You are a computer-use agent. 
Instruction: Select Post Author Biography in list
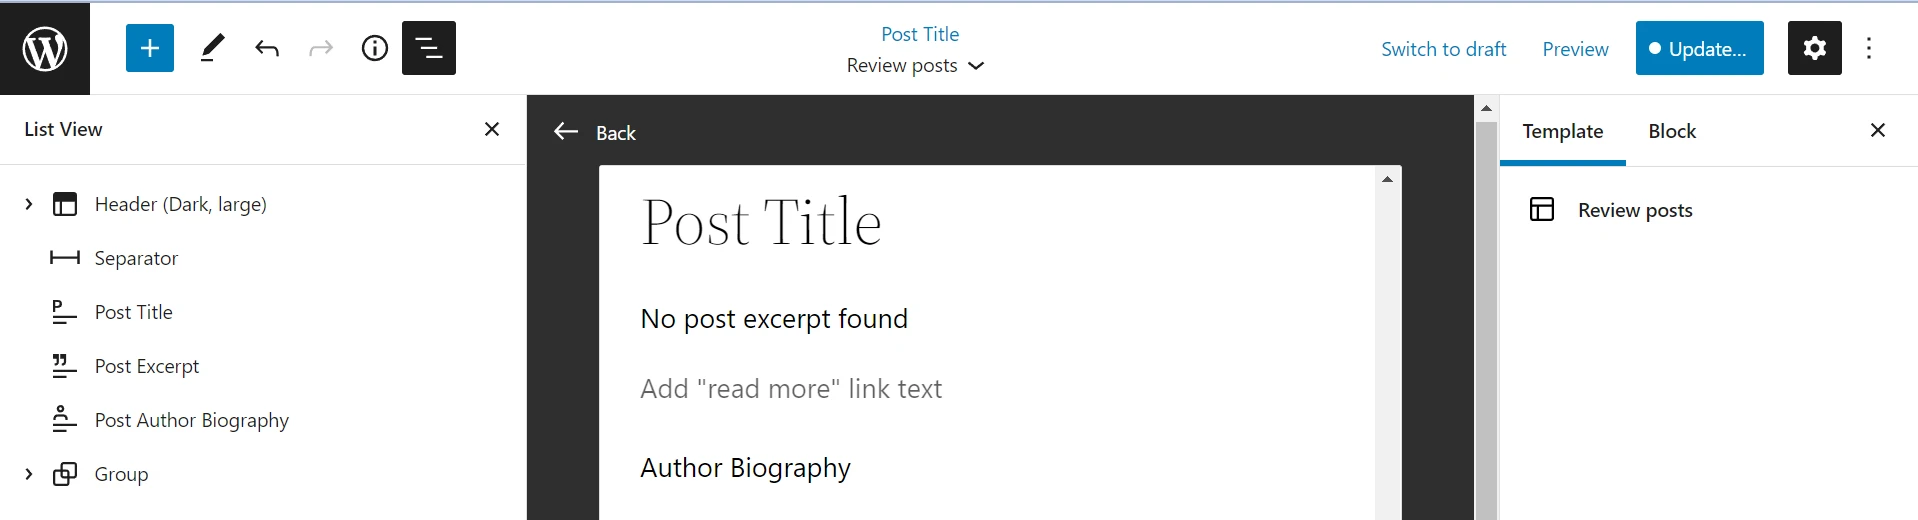click(191, 420)
